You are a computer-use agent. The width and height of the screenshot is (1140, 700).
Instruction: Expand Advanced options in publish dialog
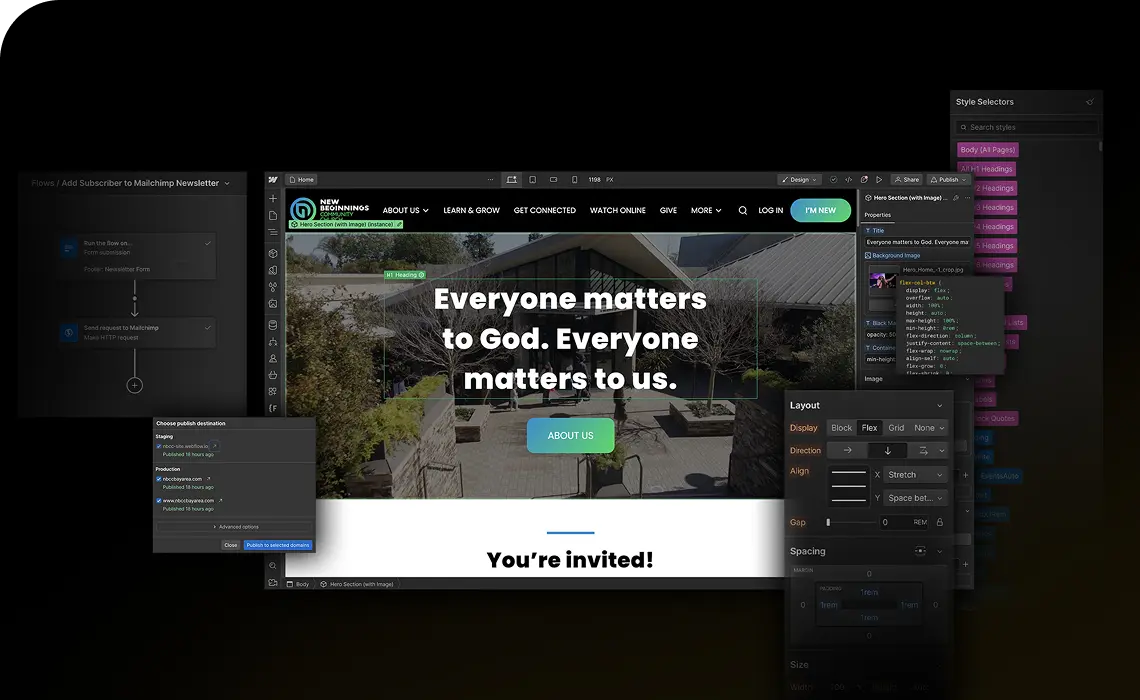click(235, 527)
